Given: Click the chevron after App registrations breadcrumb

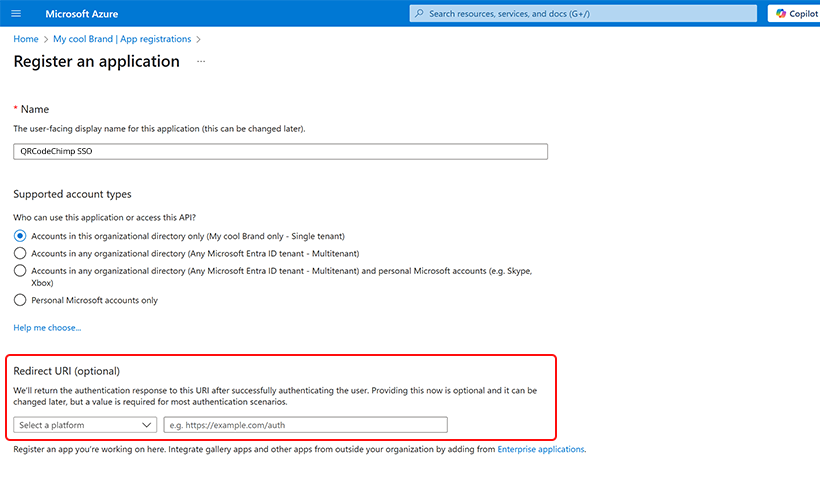Looking at the screenshot, I should [x=198, y=39].
